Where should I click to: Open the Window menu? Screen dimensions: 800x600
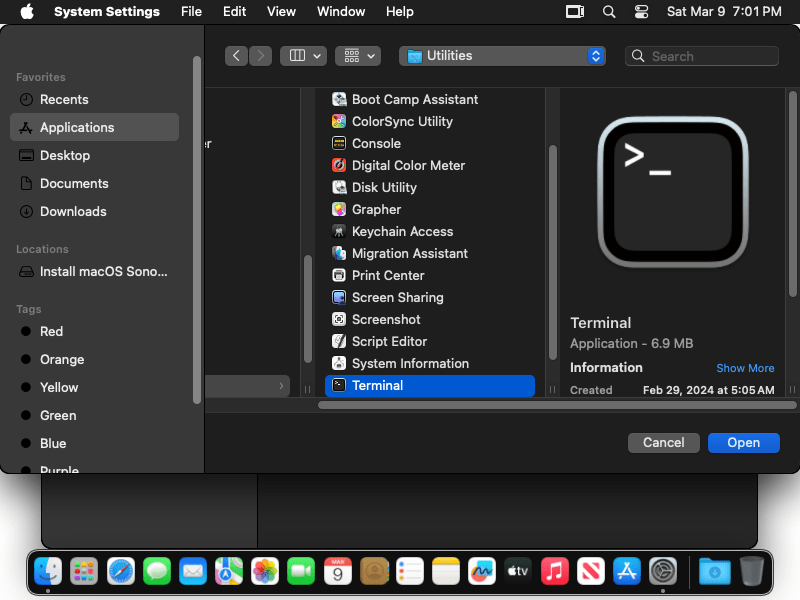[341, 12]
